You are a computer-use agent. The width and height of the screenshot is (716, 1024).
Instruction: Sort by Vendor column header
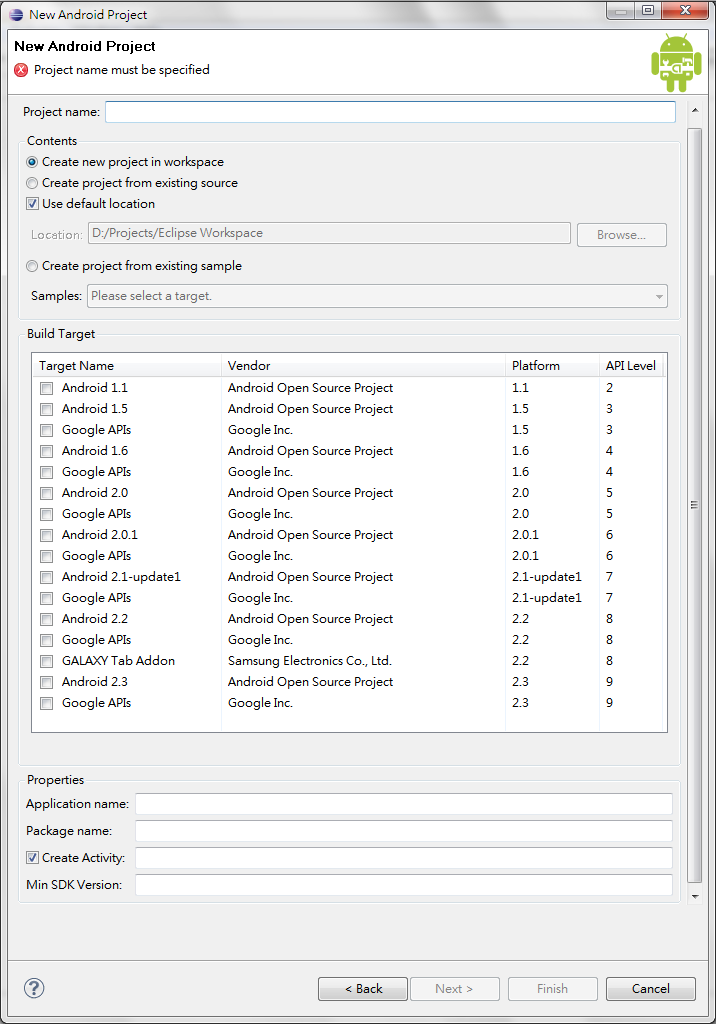363,366
